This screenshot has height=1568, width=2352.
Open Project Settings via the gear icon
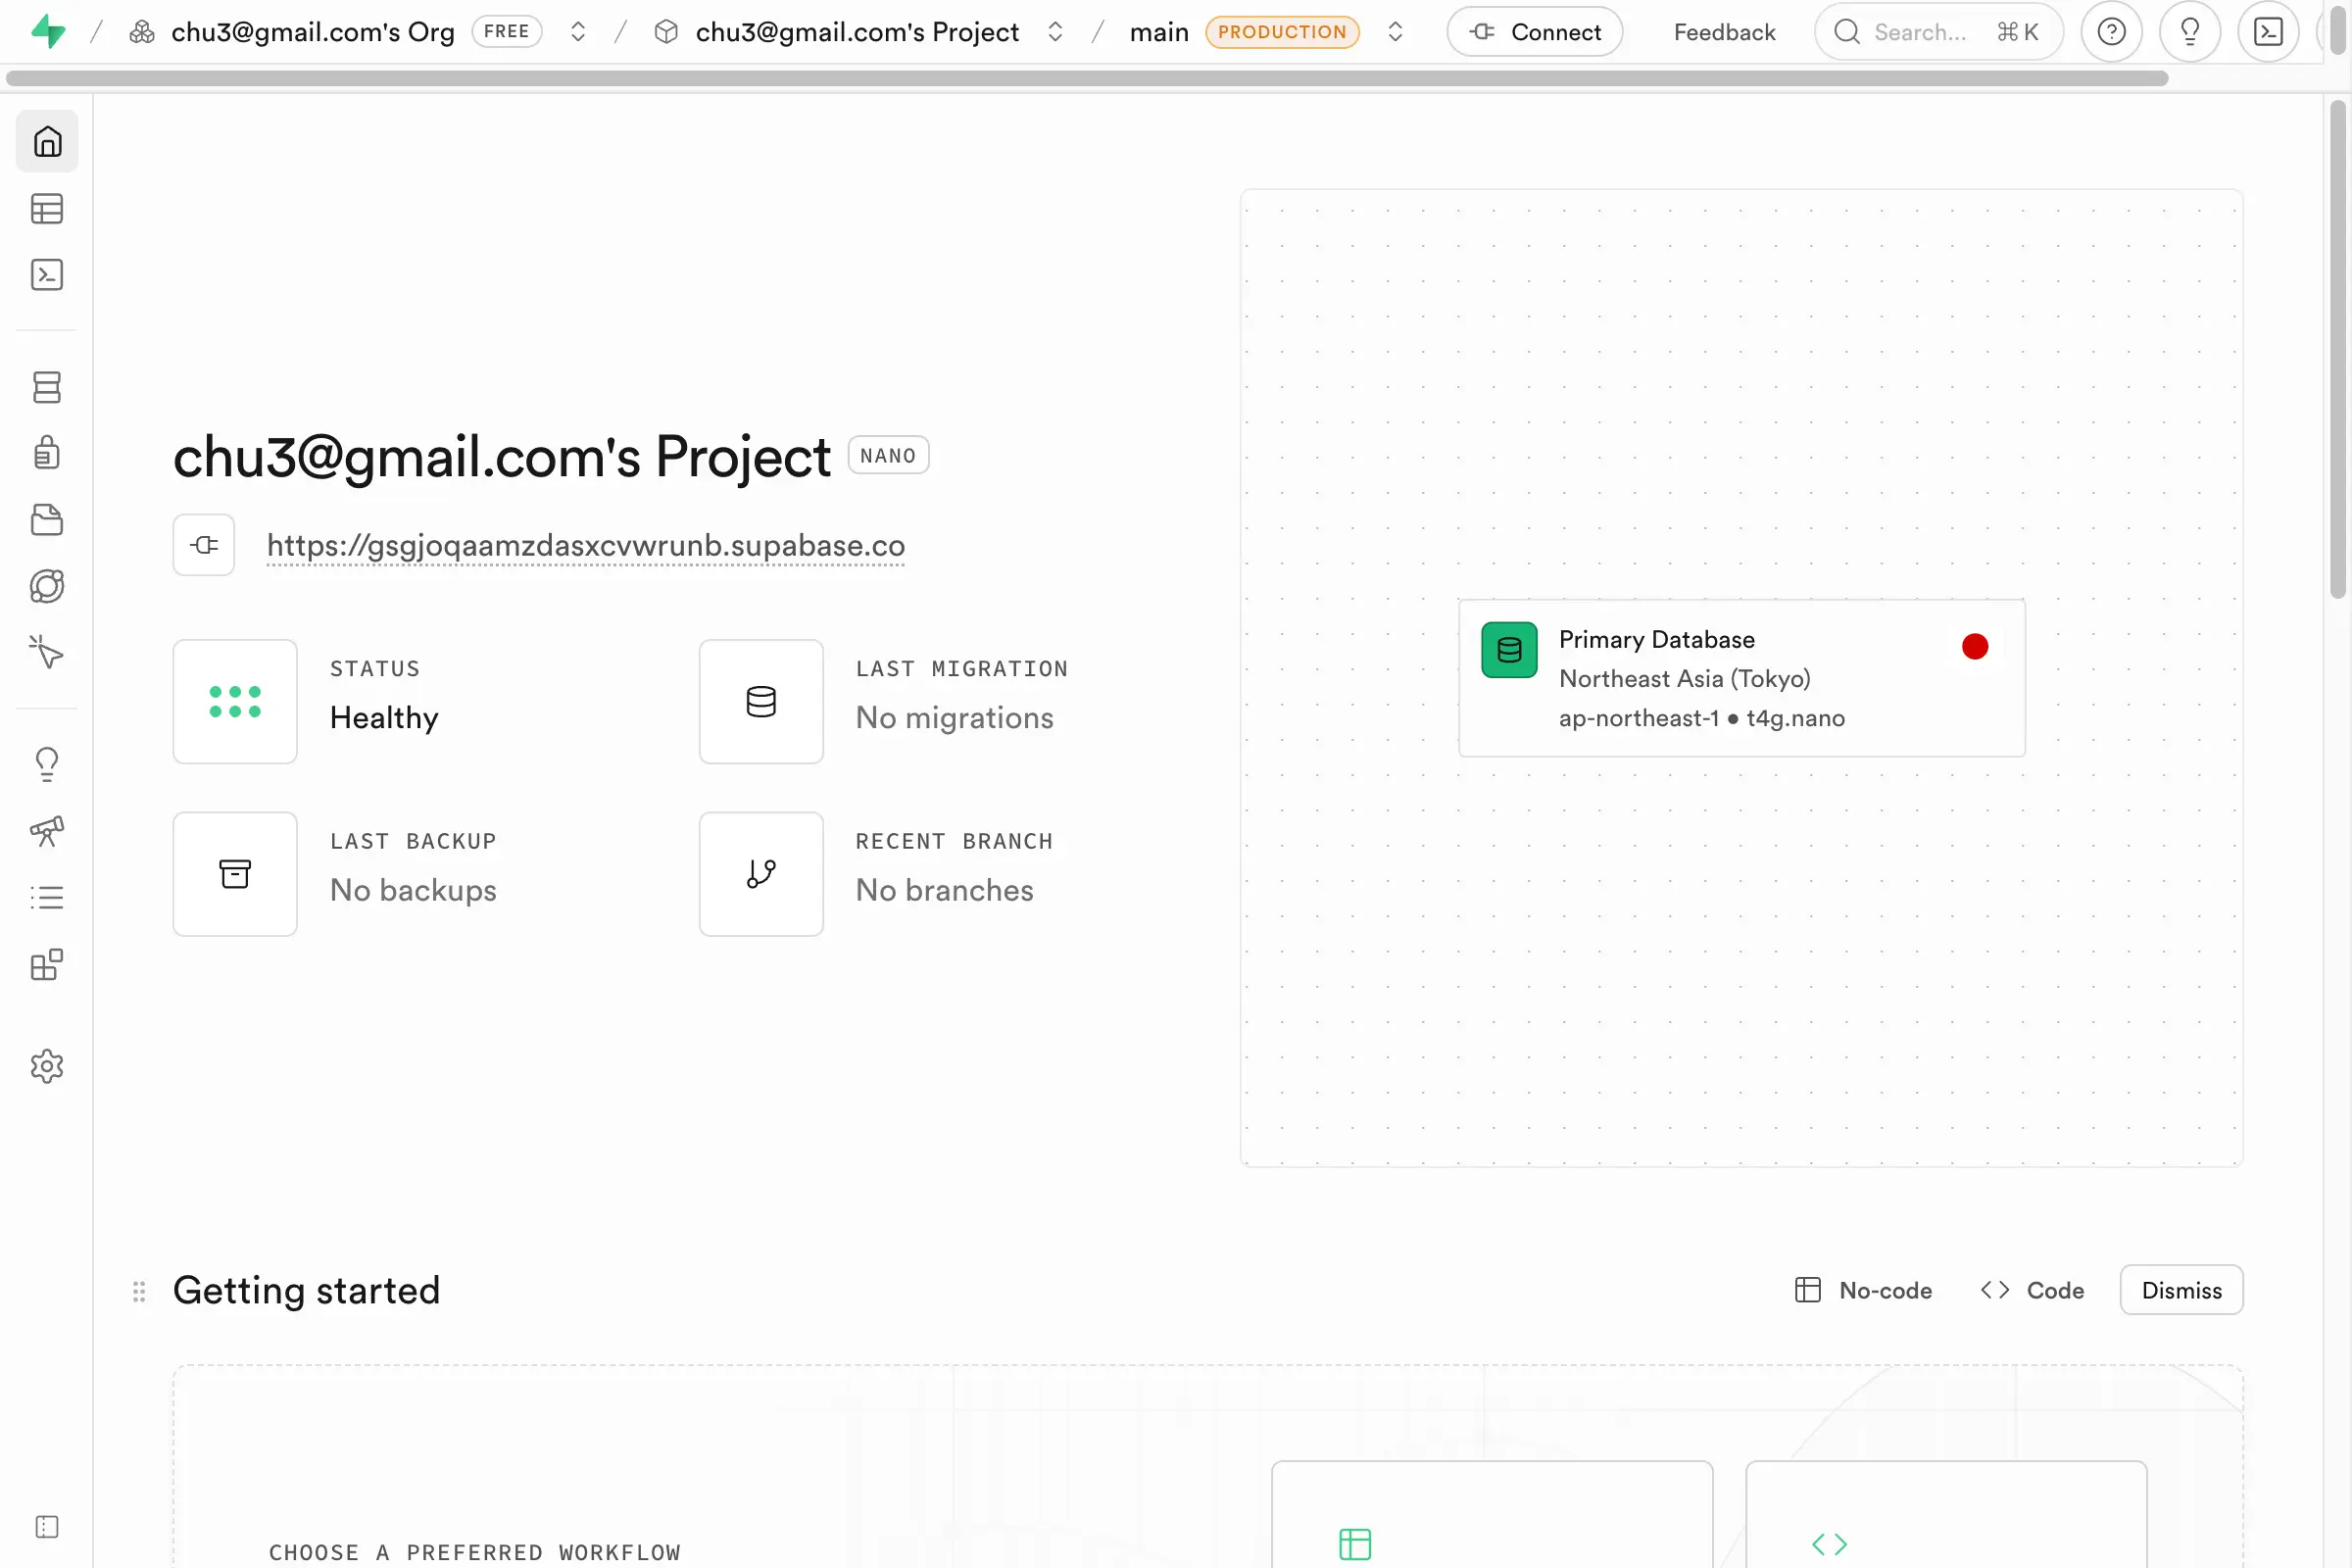coord(47,1066)
